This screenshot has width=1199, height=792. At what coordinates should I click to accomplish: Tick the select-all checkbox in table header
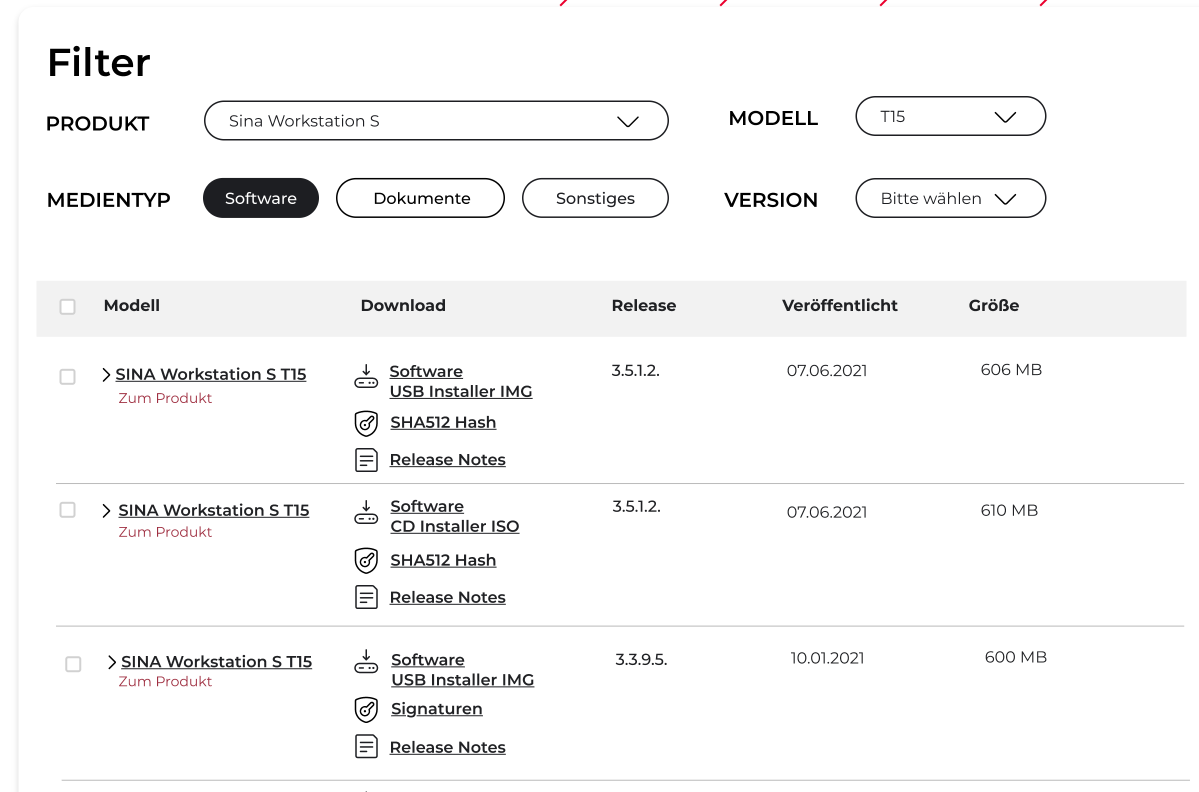point(67,307)
